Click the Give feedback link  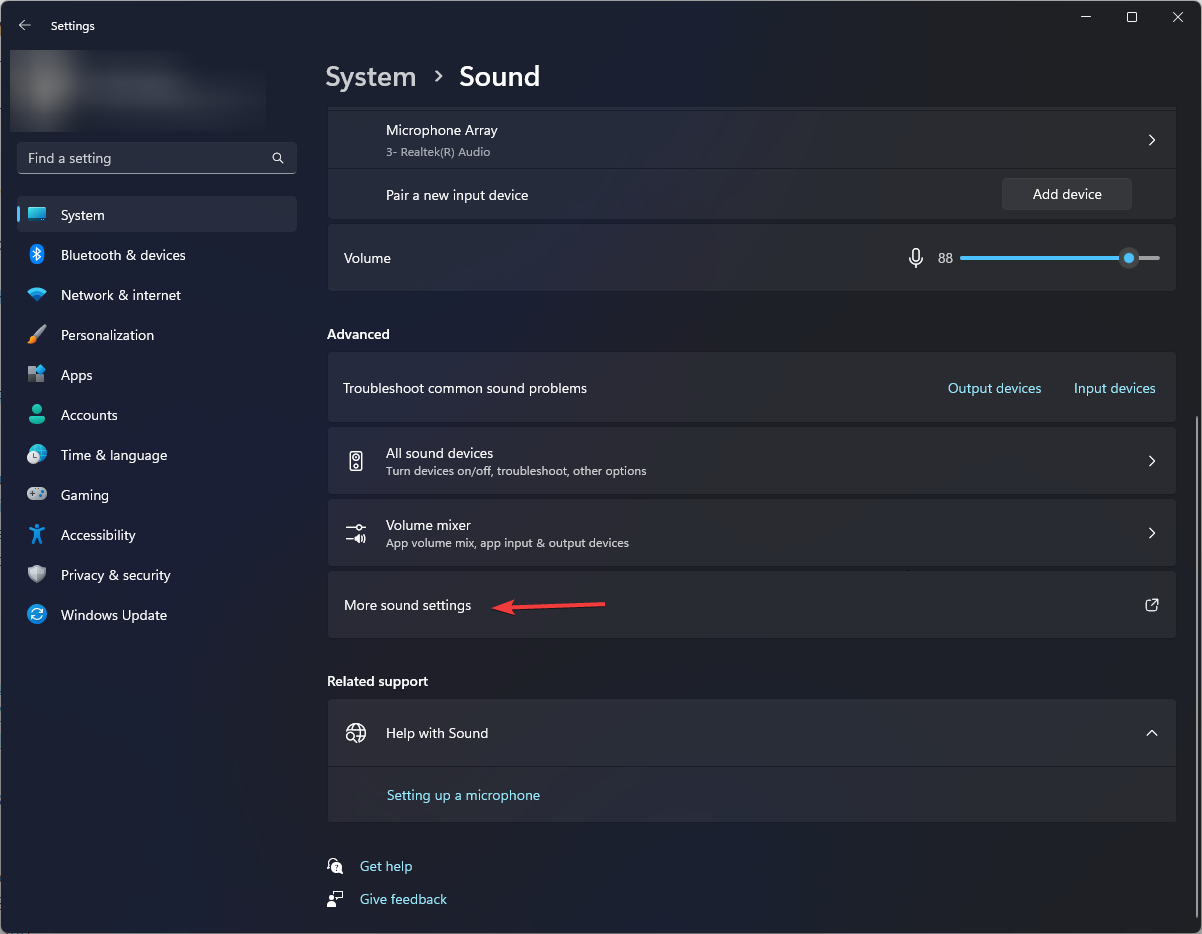pyautogui.click(x=403, y=899)
